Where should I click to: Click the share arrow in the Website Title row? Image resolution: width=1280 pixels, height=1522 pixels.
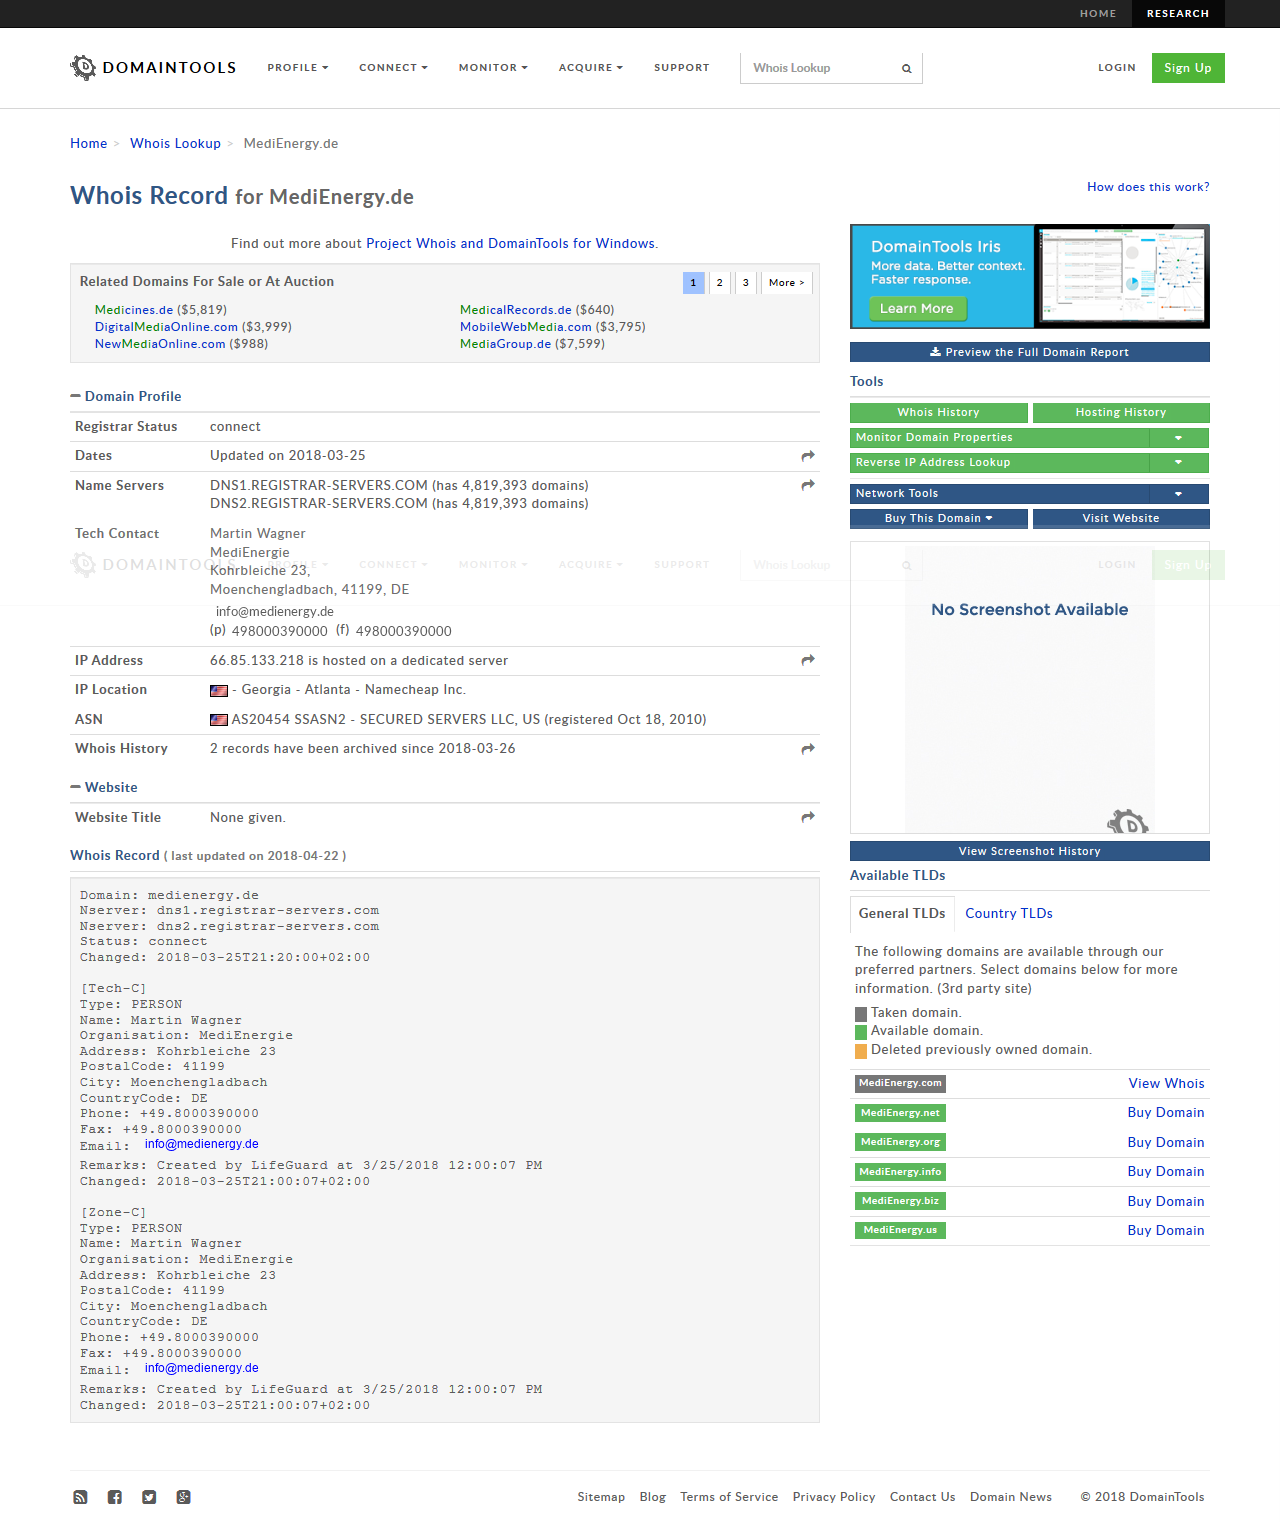pyautogui.click(x=808, y=817)
